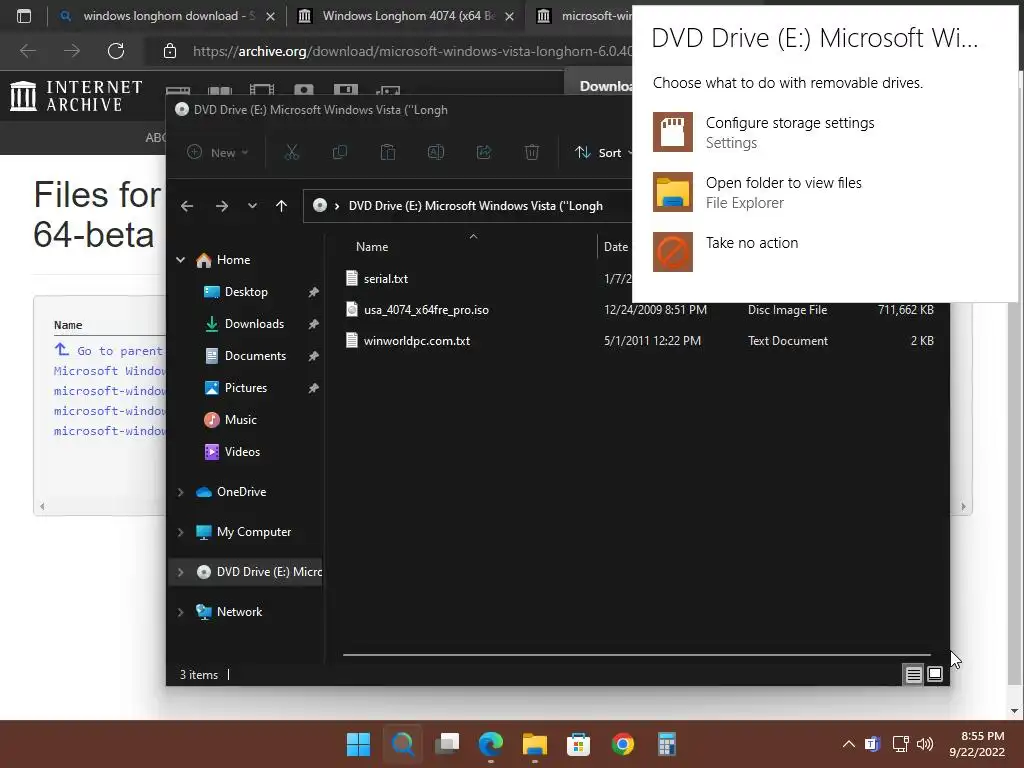Expand the My Computer tree node
The width and height of the screenshot is (1024, 768).
point(181,532)
